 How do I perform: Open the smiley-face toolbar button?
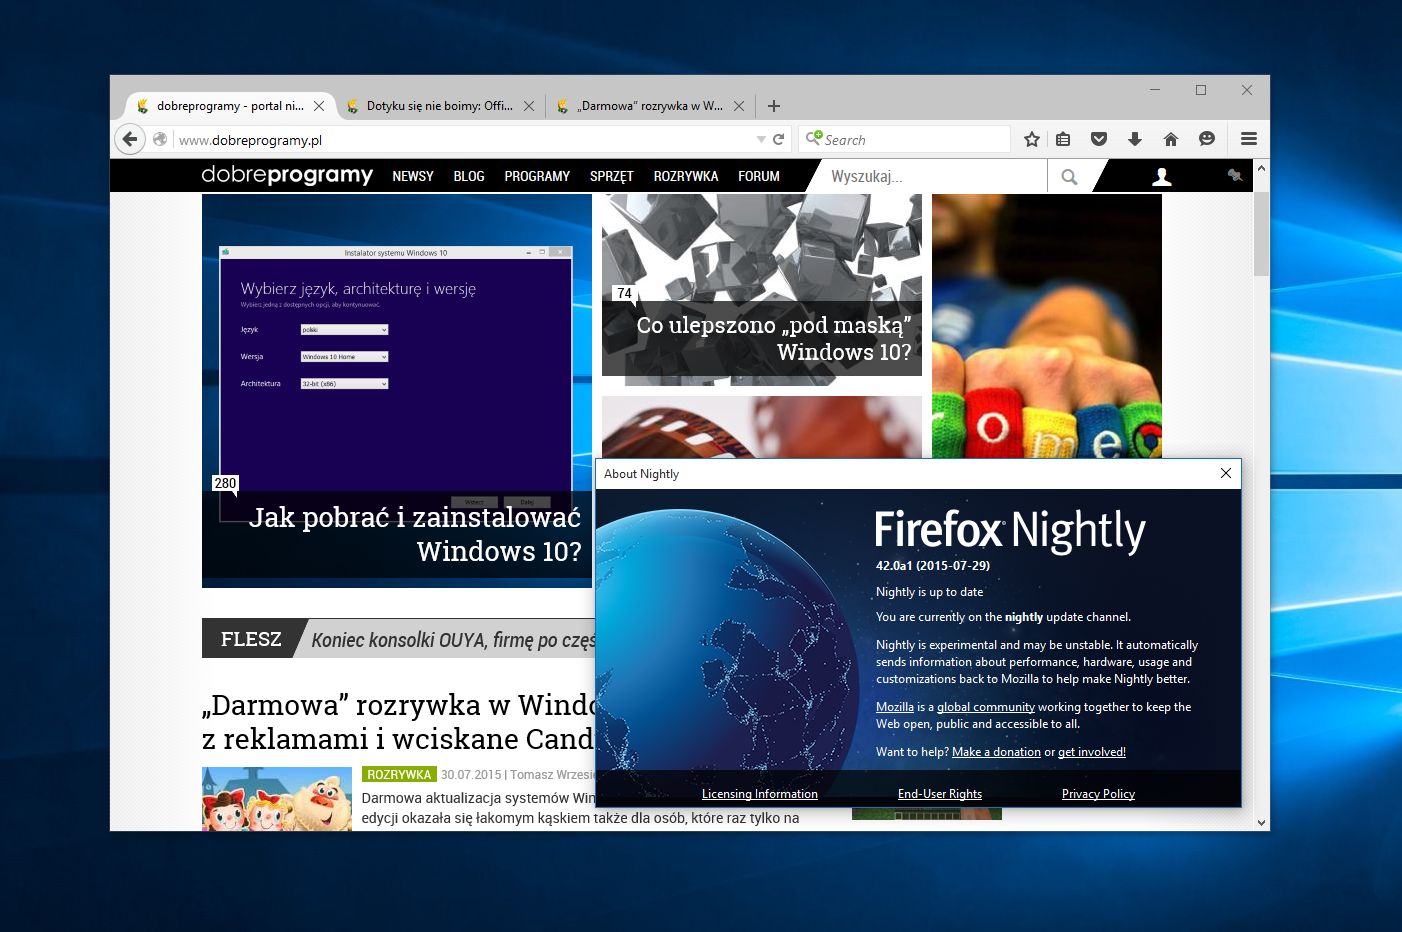[1207, 139]
